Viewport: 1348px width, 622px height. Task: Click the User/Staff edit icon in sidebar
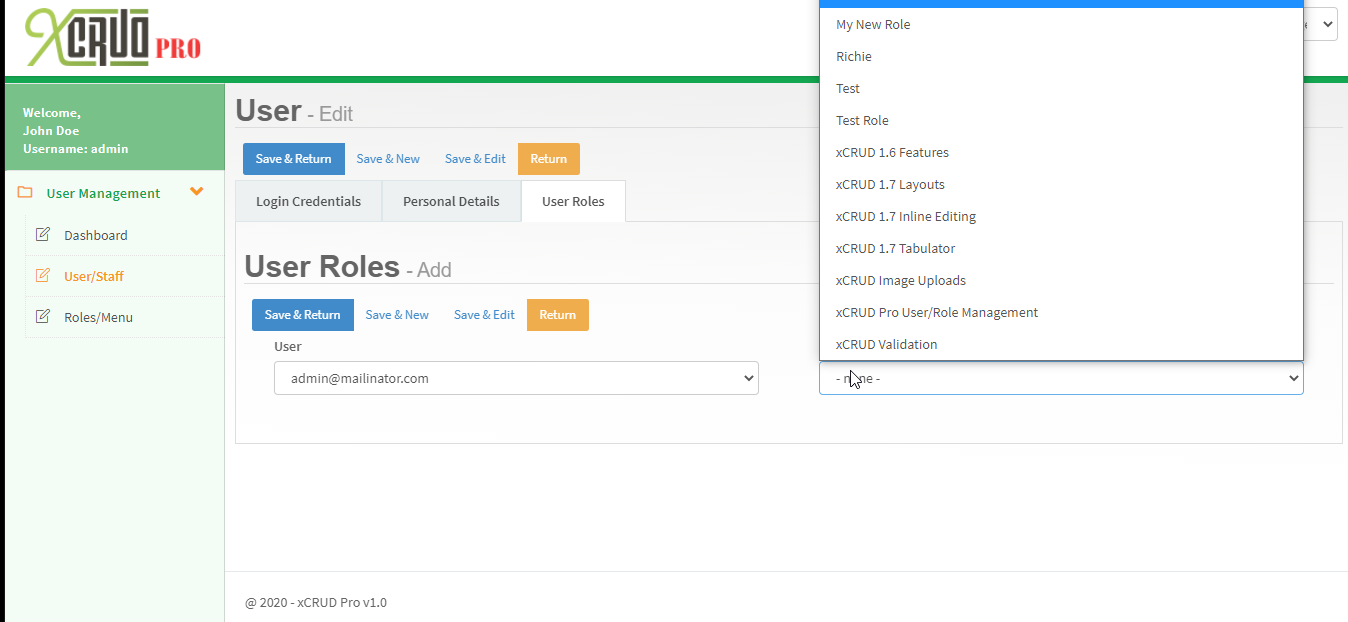click(43, 276)
